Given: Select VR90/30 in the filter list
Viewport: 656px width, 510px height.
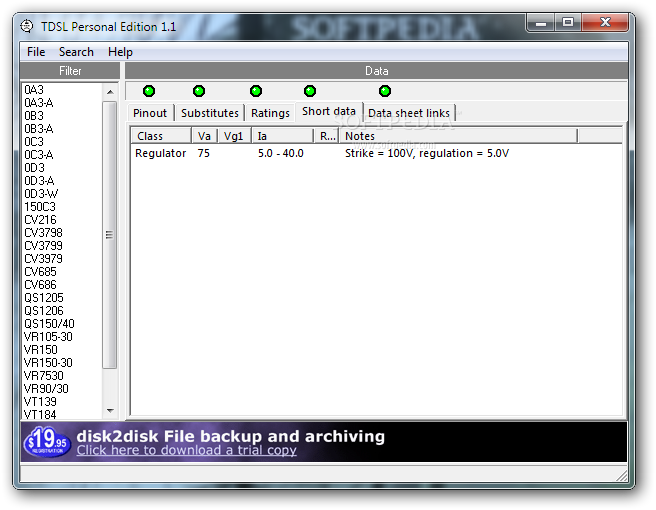Looking at the screenshot, I should click(x=46, y=388).
